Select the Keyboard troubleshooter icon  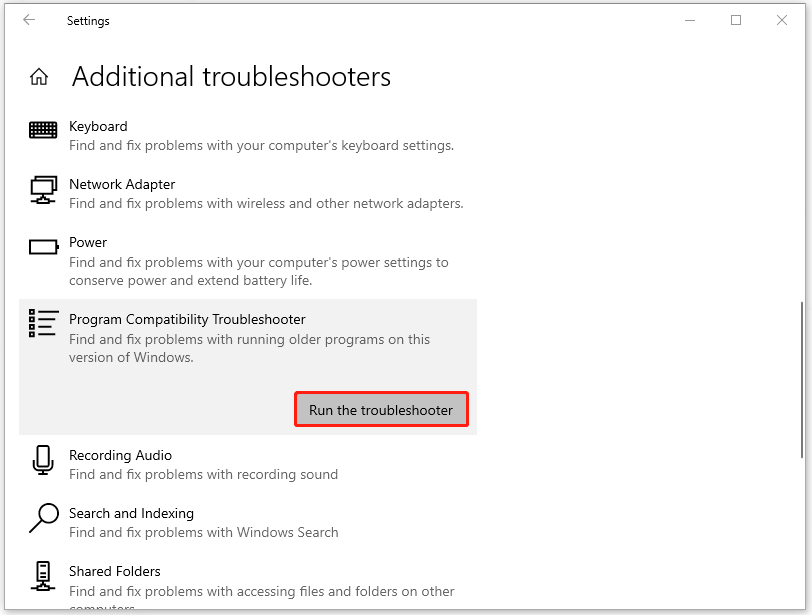point(43,130)
